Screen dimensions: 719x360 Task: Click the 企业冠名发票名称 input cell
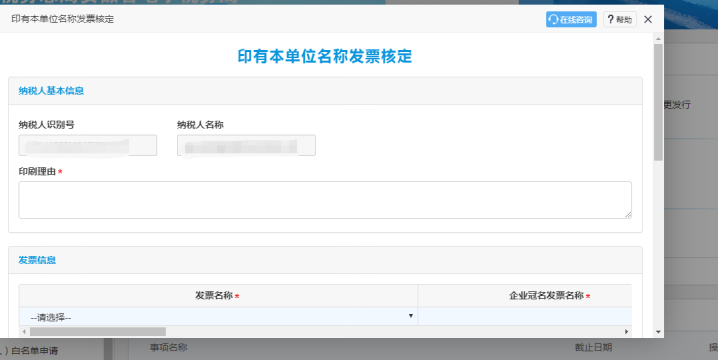525,317
